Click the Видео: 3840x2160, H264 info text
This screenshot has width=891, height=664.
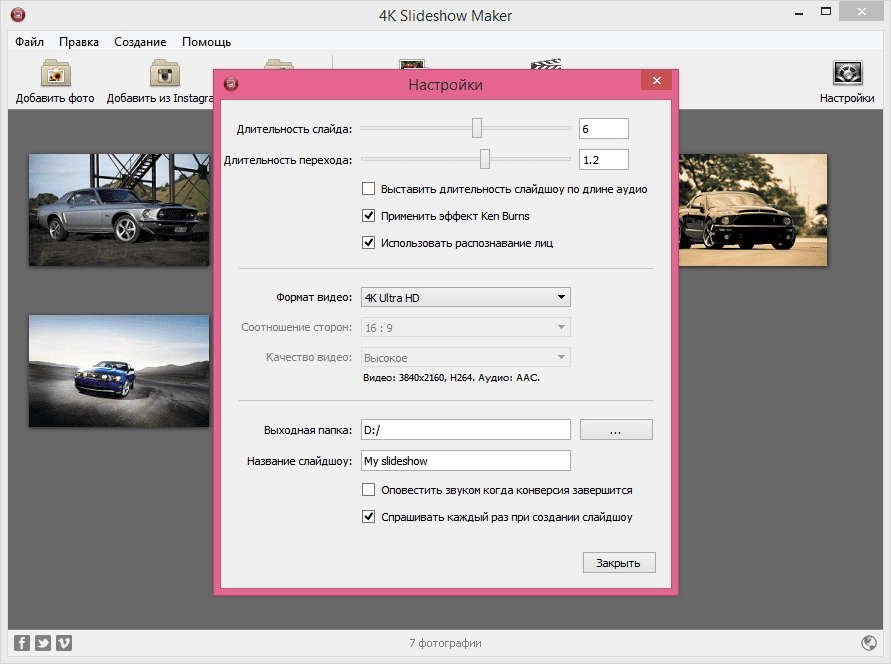pyautogui.click(x=451, y=377)
